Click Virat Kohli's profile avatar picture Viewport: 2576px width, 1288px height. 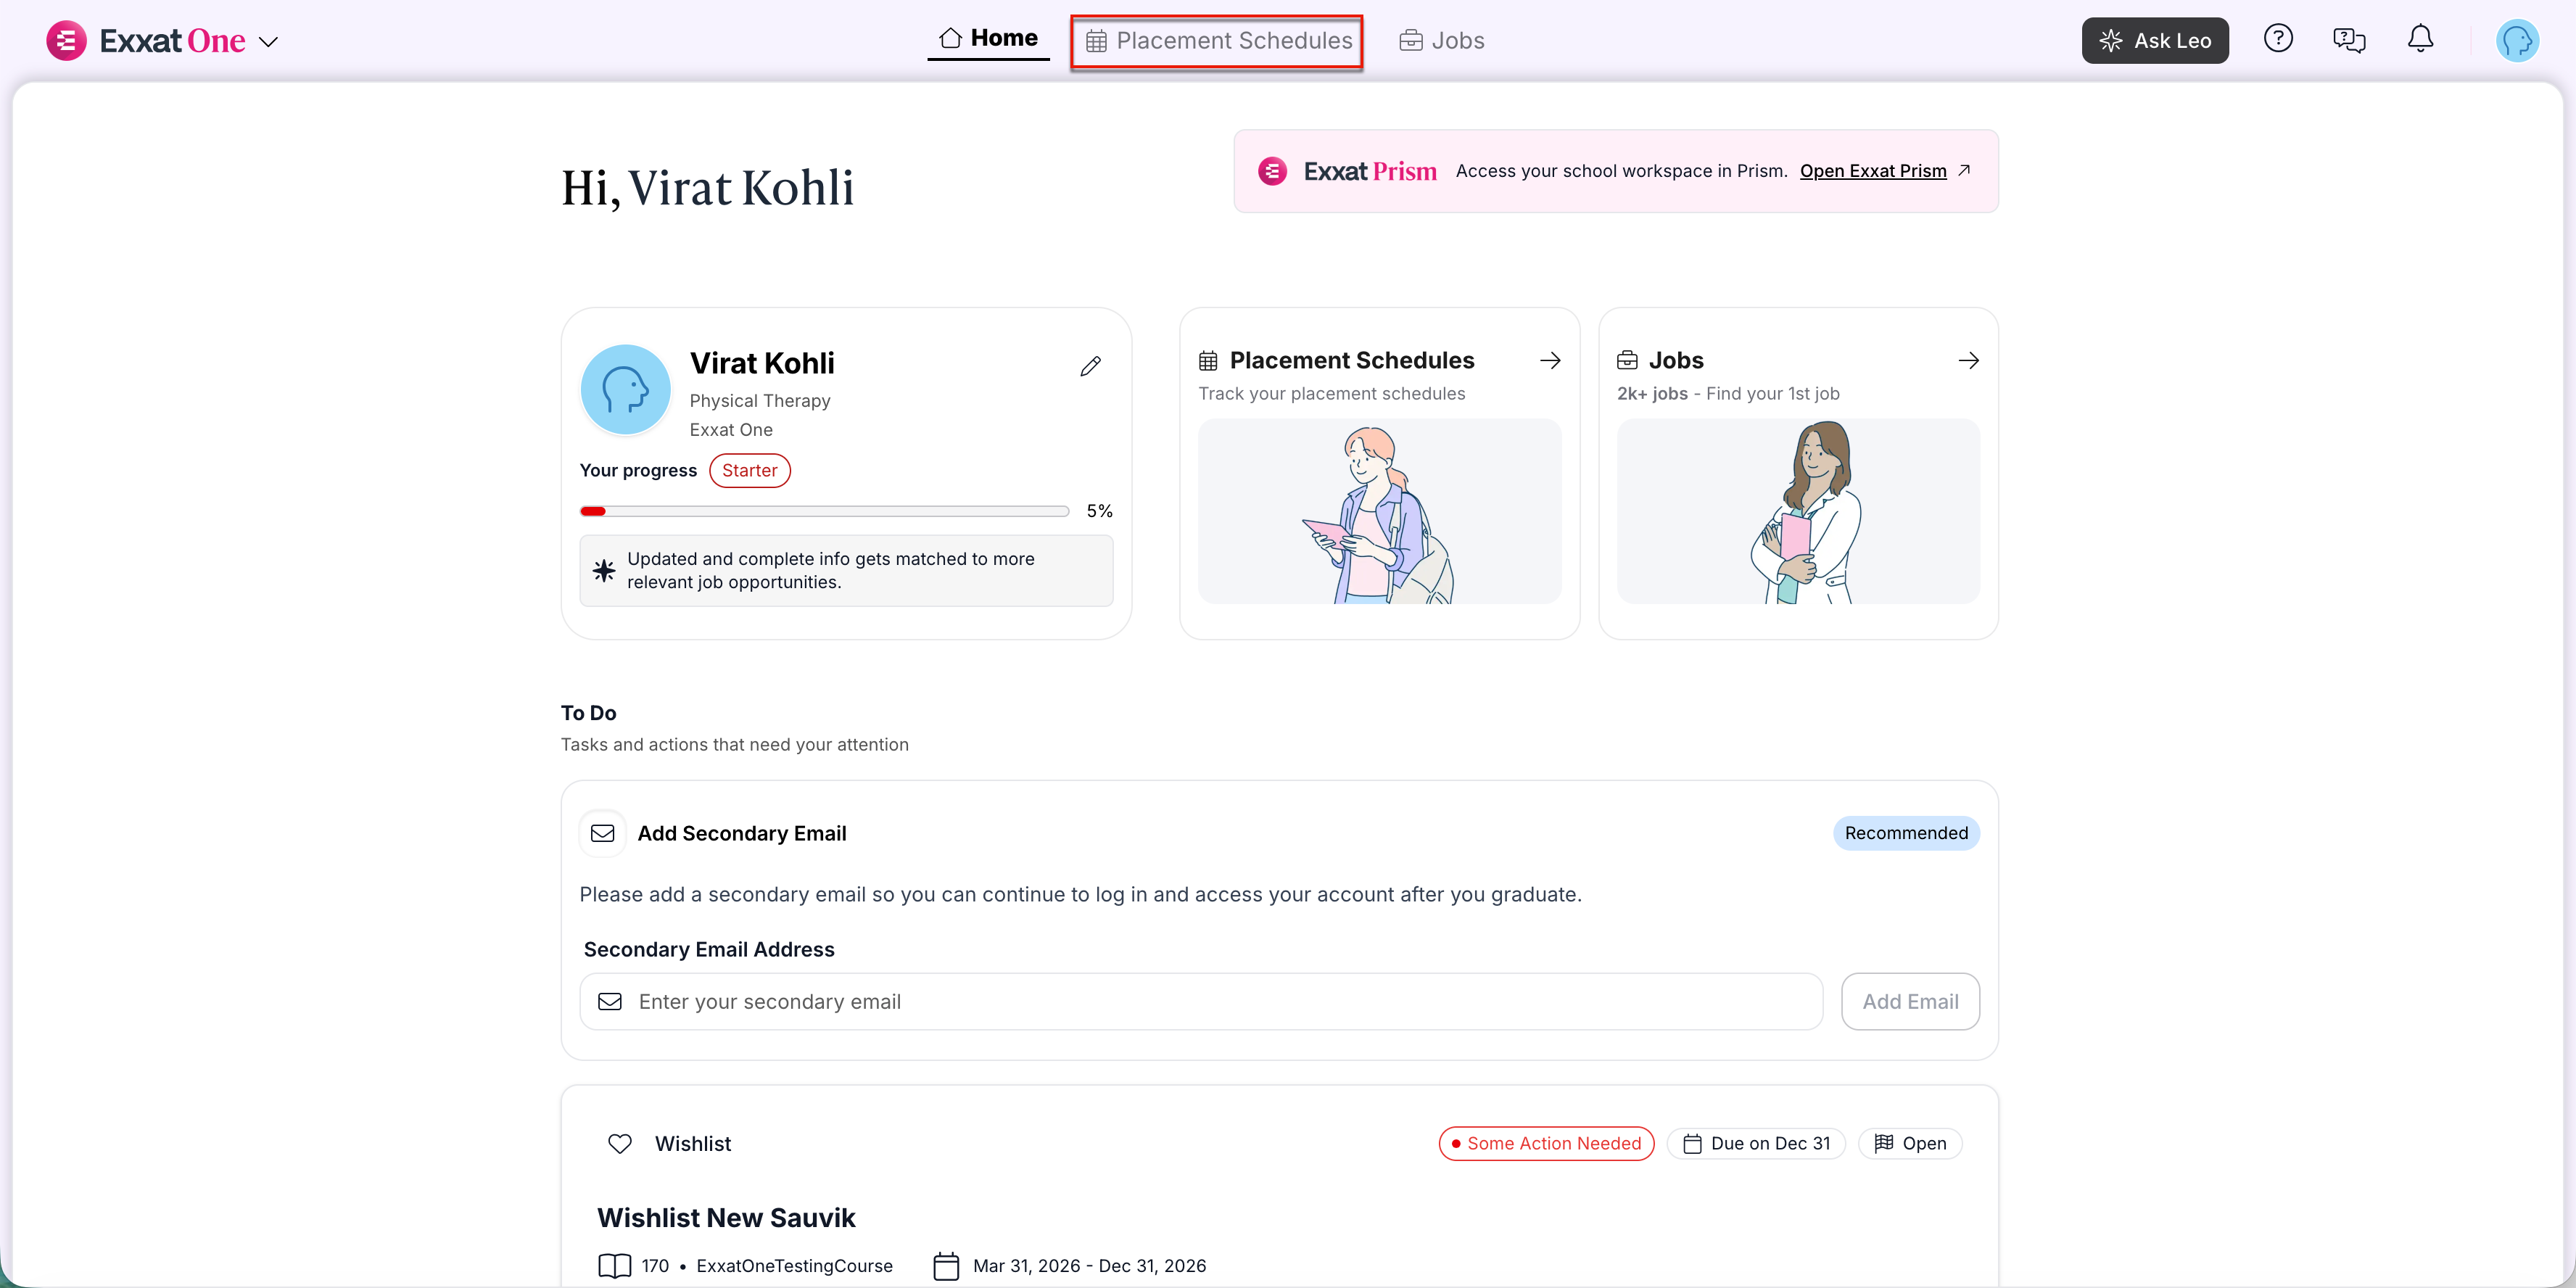coord(626,390)
